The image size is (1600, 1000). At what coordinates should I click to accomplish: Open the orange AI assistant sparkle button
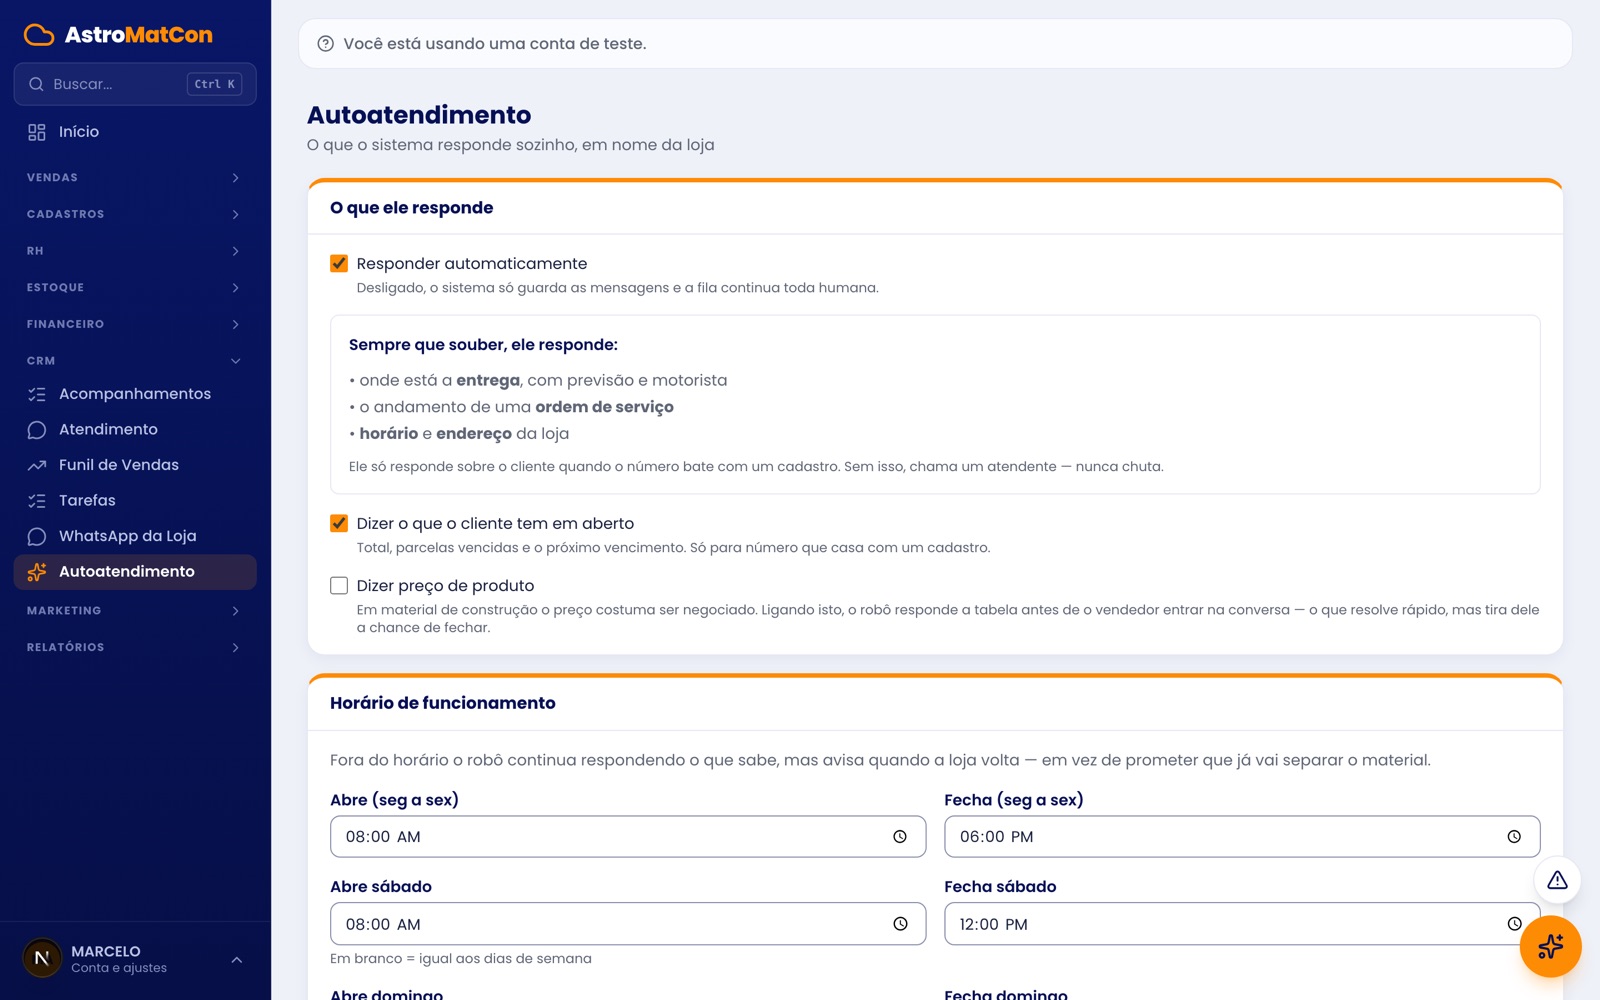coord(1550,946)
